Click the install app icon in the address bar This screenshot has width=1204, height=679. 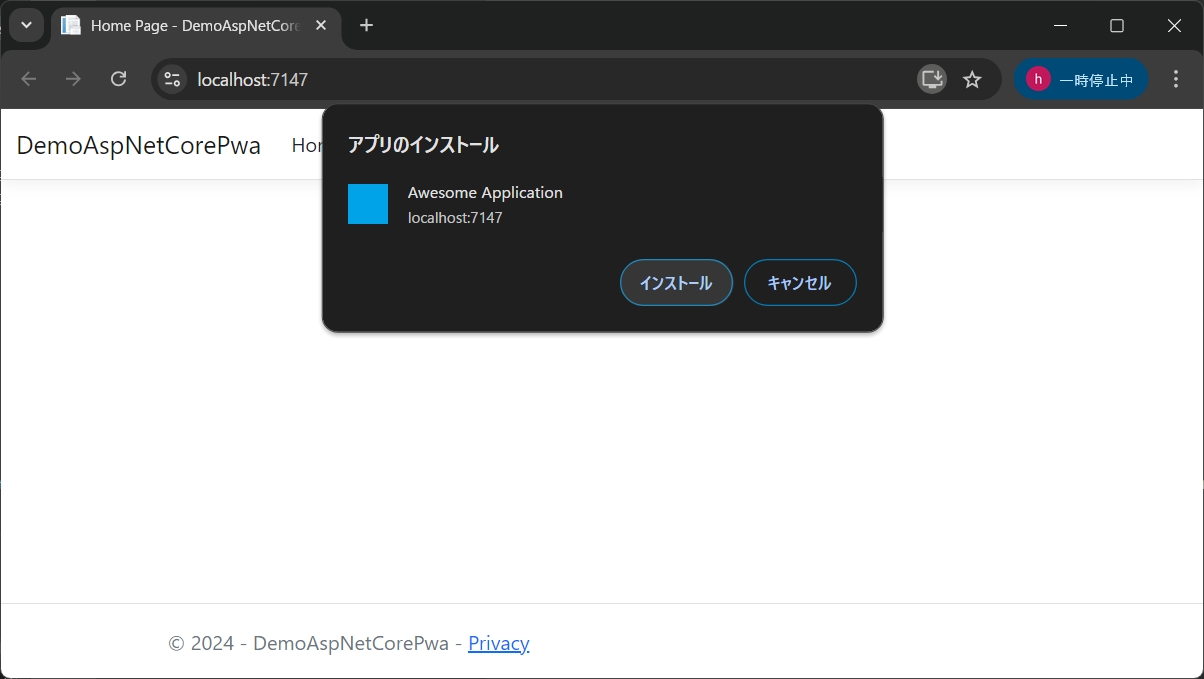[932, 79]
